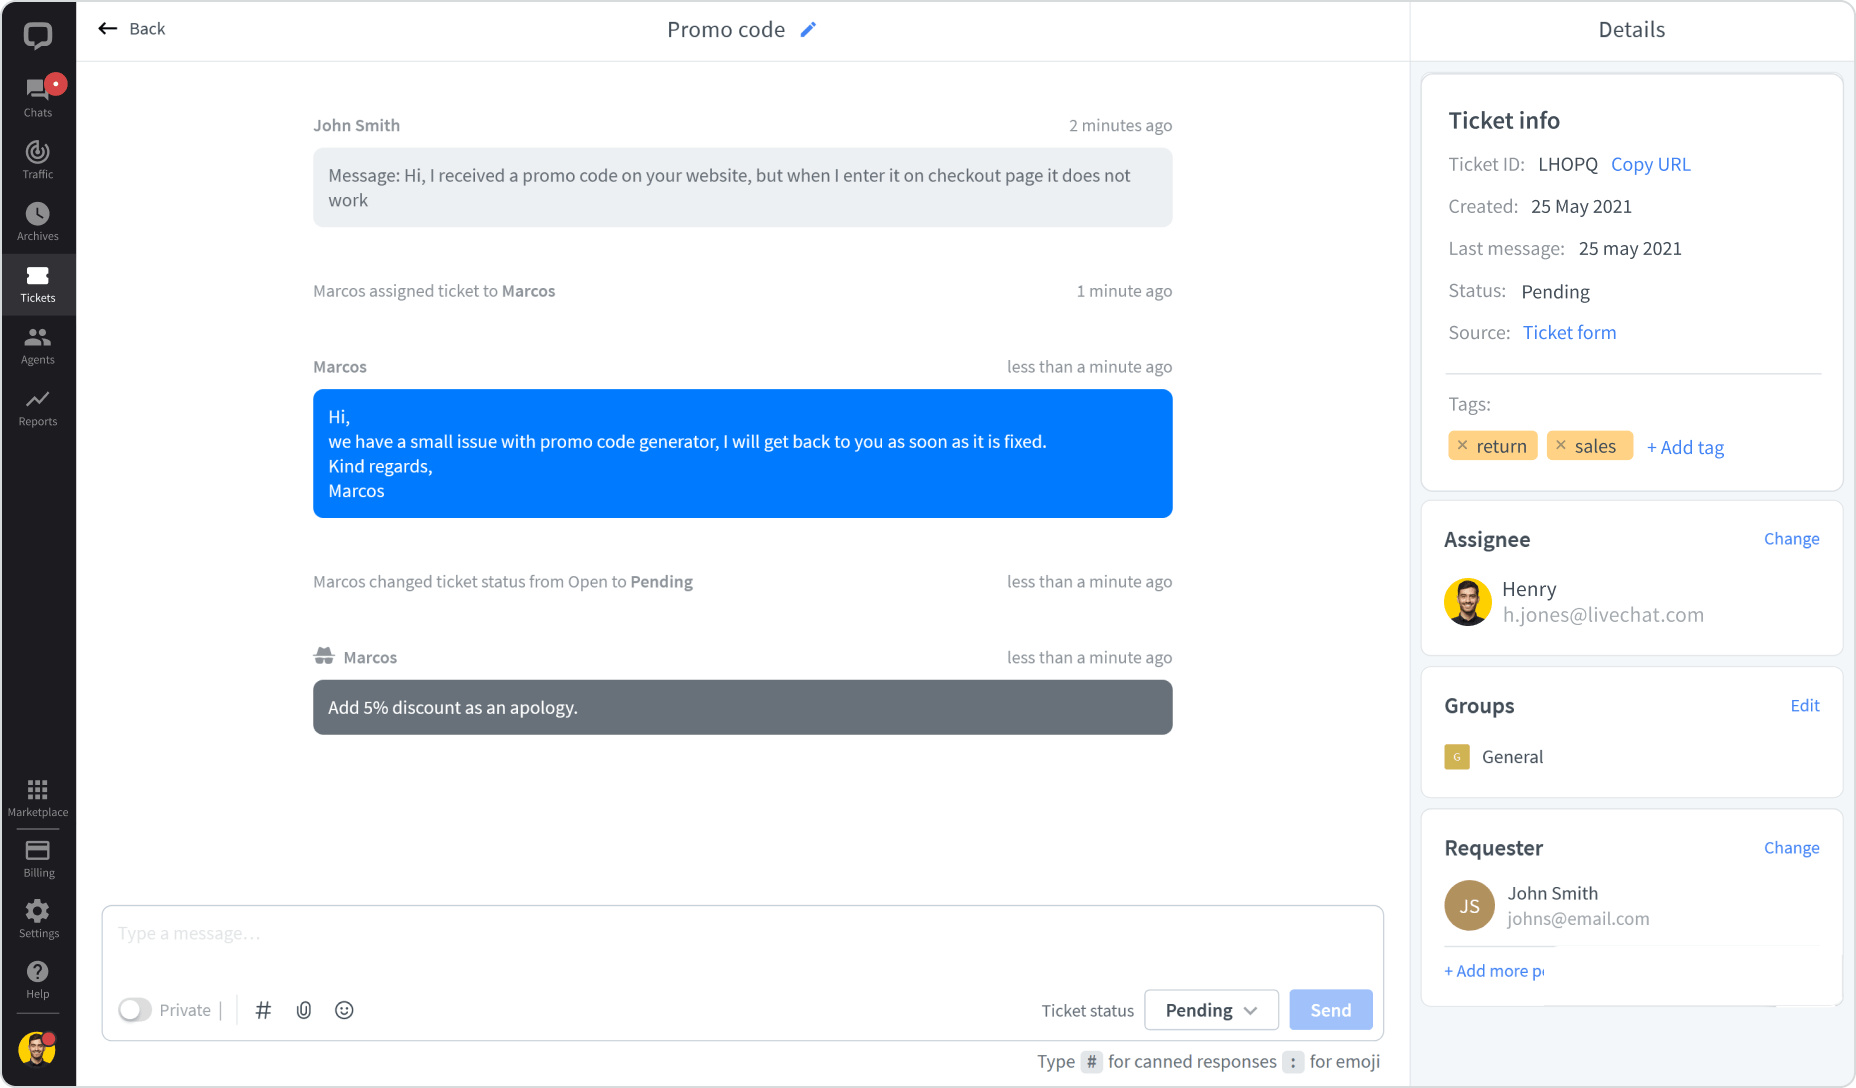
Task: Open the Marketplace apps grid
Action: [38, 797]
